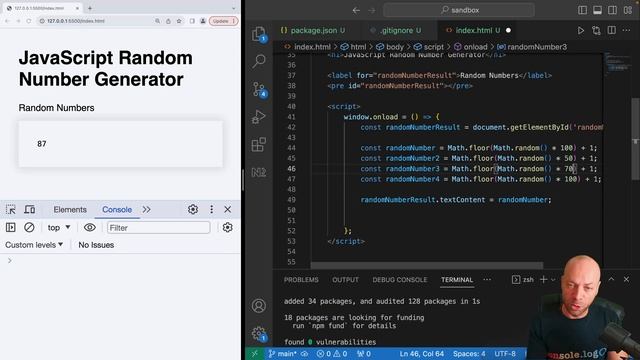Click the zsh terminal profile label
Screen dimensions: 640x360
pyautogui.click(x=523, y=280)
